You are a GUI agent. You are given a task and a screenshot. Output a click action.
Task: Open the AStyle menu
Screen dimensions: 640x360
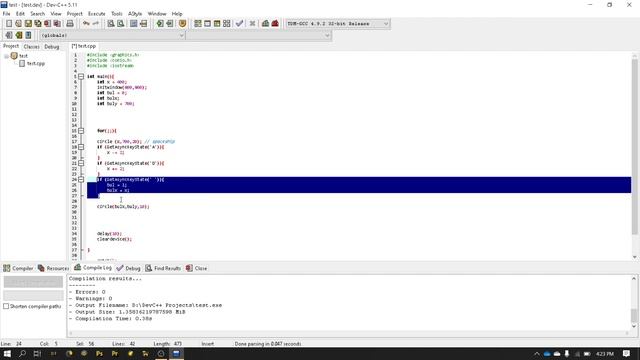click(x=135, y=13)
